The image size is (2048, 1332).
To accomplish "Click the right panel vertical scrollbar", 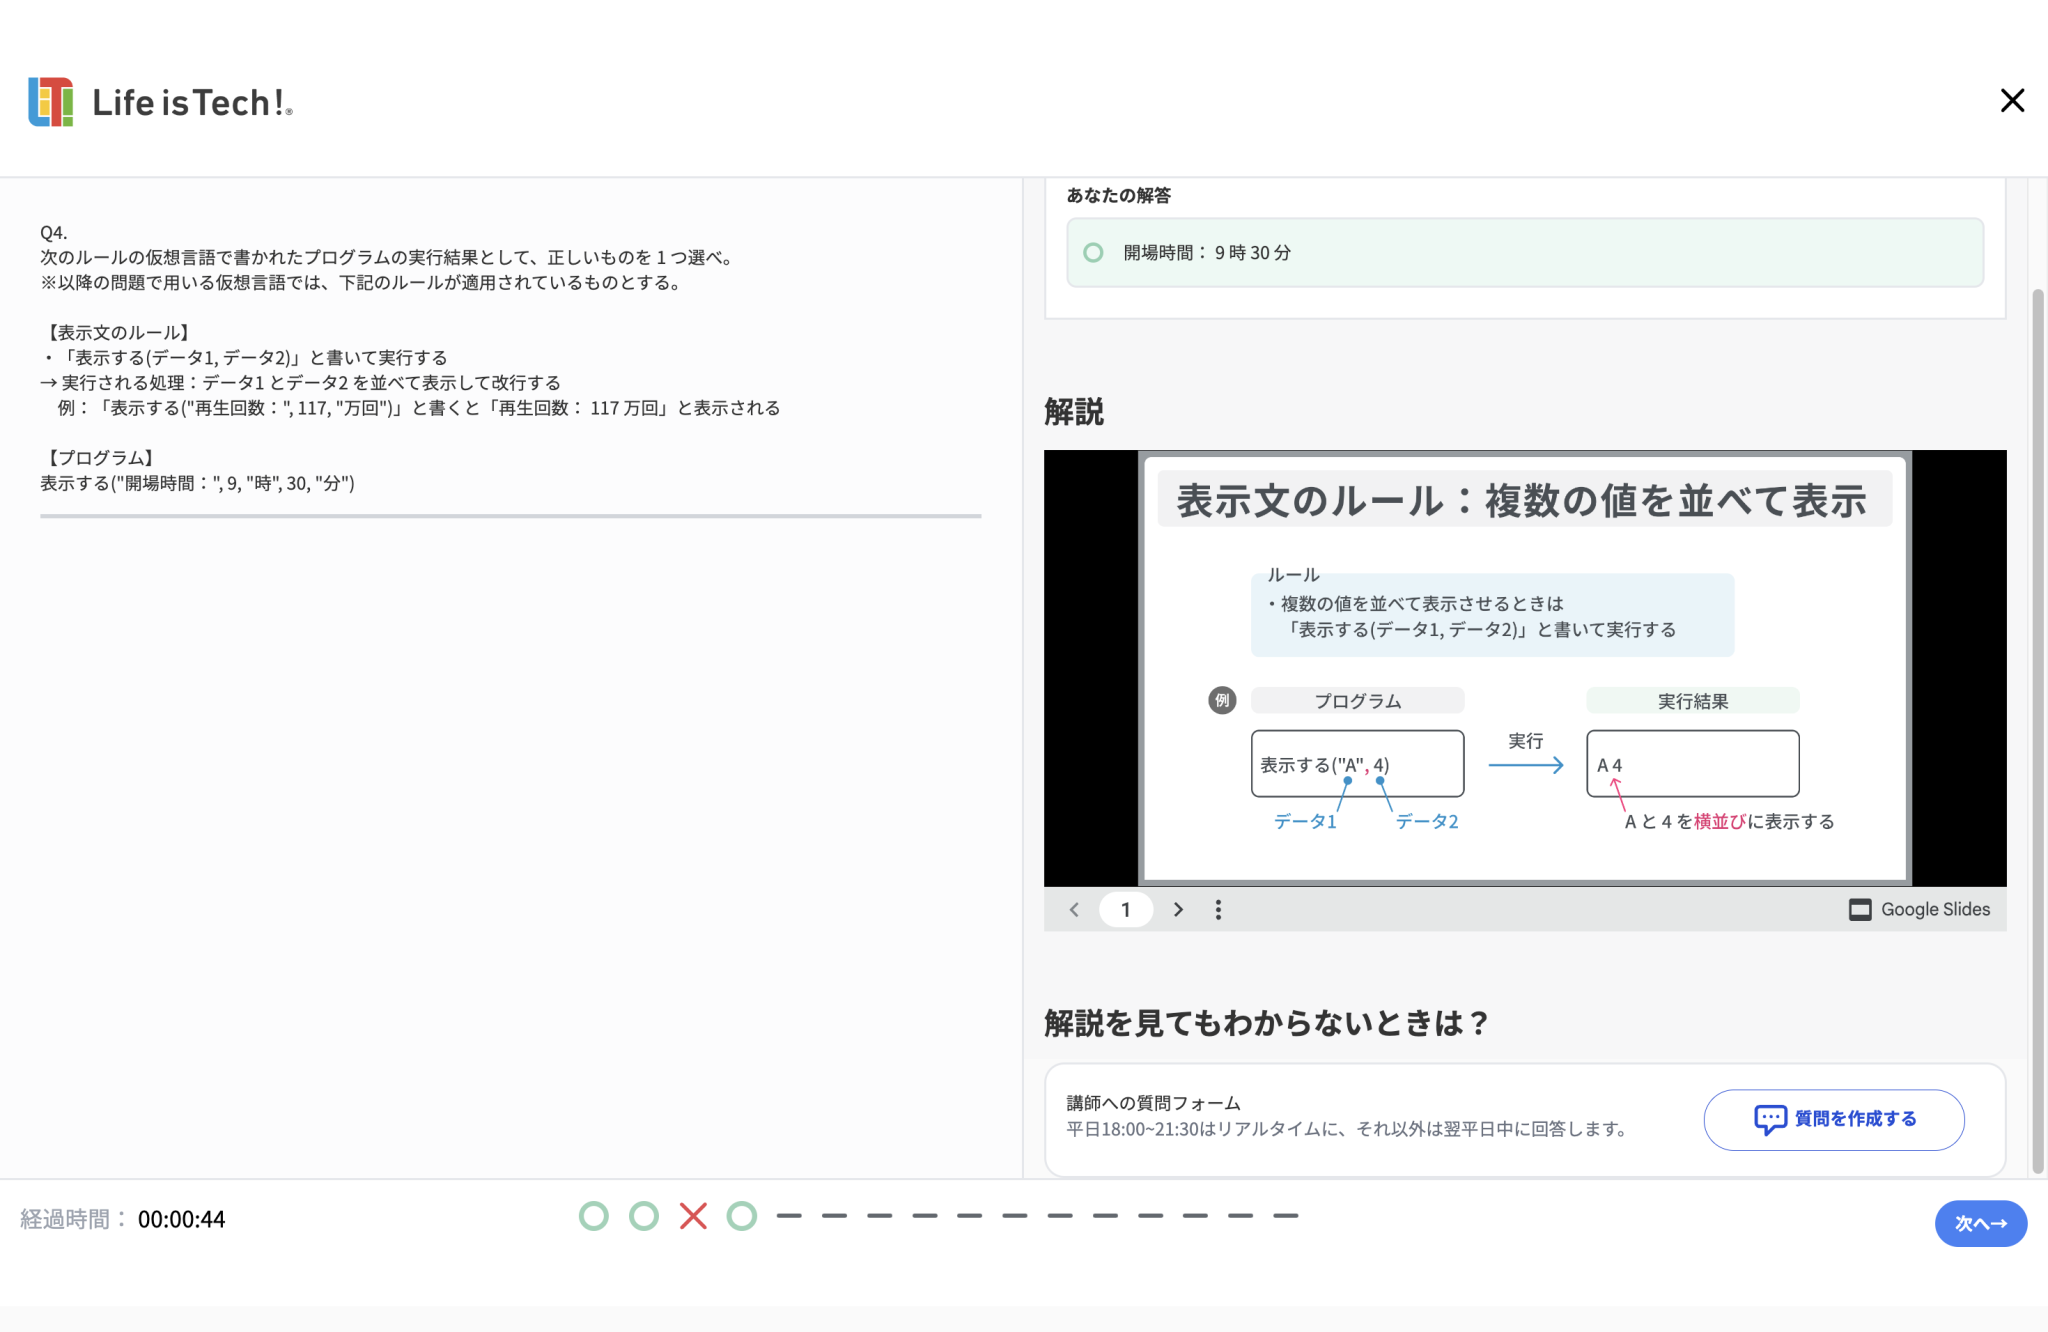I will pos(2037,730).
